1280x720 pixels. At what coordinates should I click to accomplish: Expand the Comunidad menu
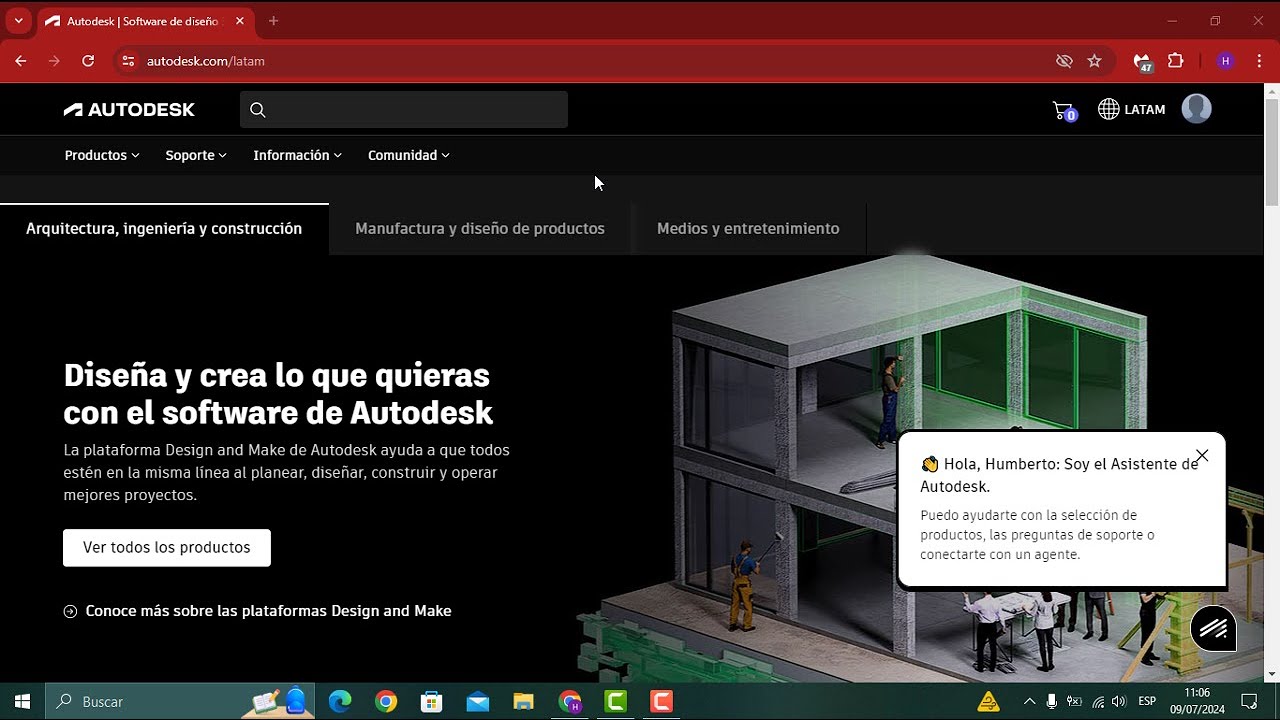coord(409,155)
